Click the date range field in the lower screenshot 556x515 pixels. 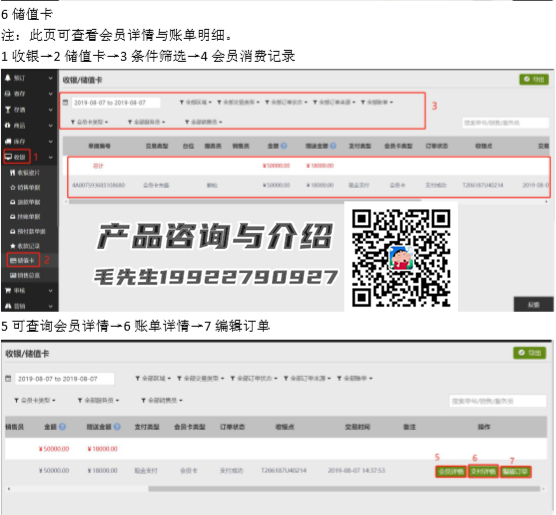[64, 379]
